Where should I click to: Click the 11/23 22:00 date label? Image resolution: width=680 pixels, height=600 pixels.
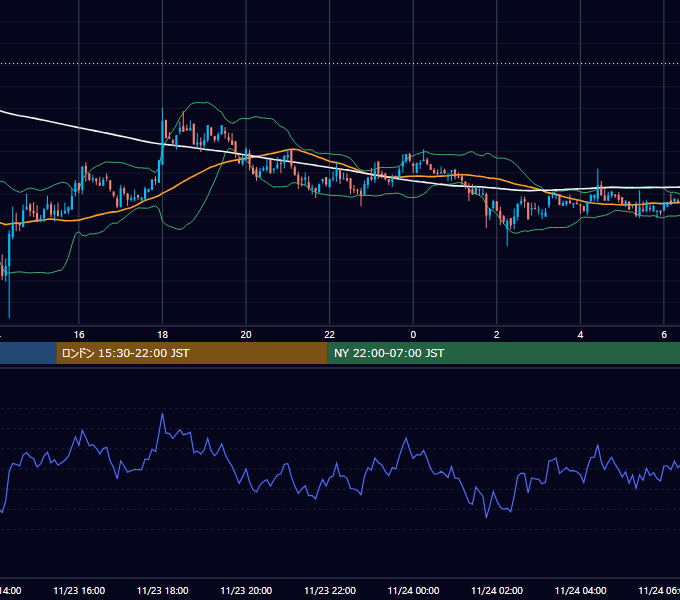tap(330, 590)
